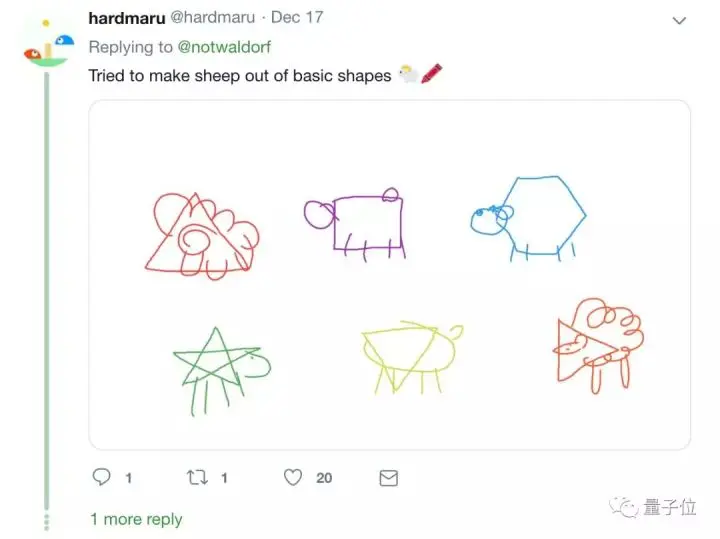Click the orange curly sheep sketch
This screenshot has width=720, height=539.
[x=597, y=343]
